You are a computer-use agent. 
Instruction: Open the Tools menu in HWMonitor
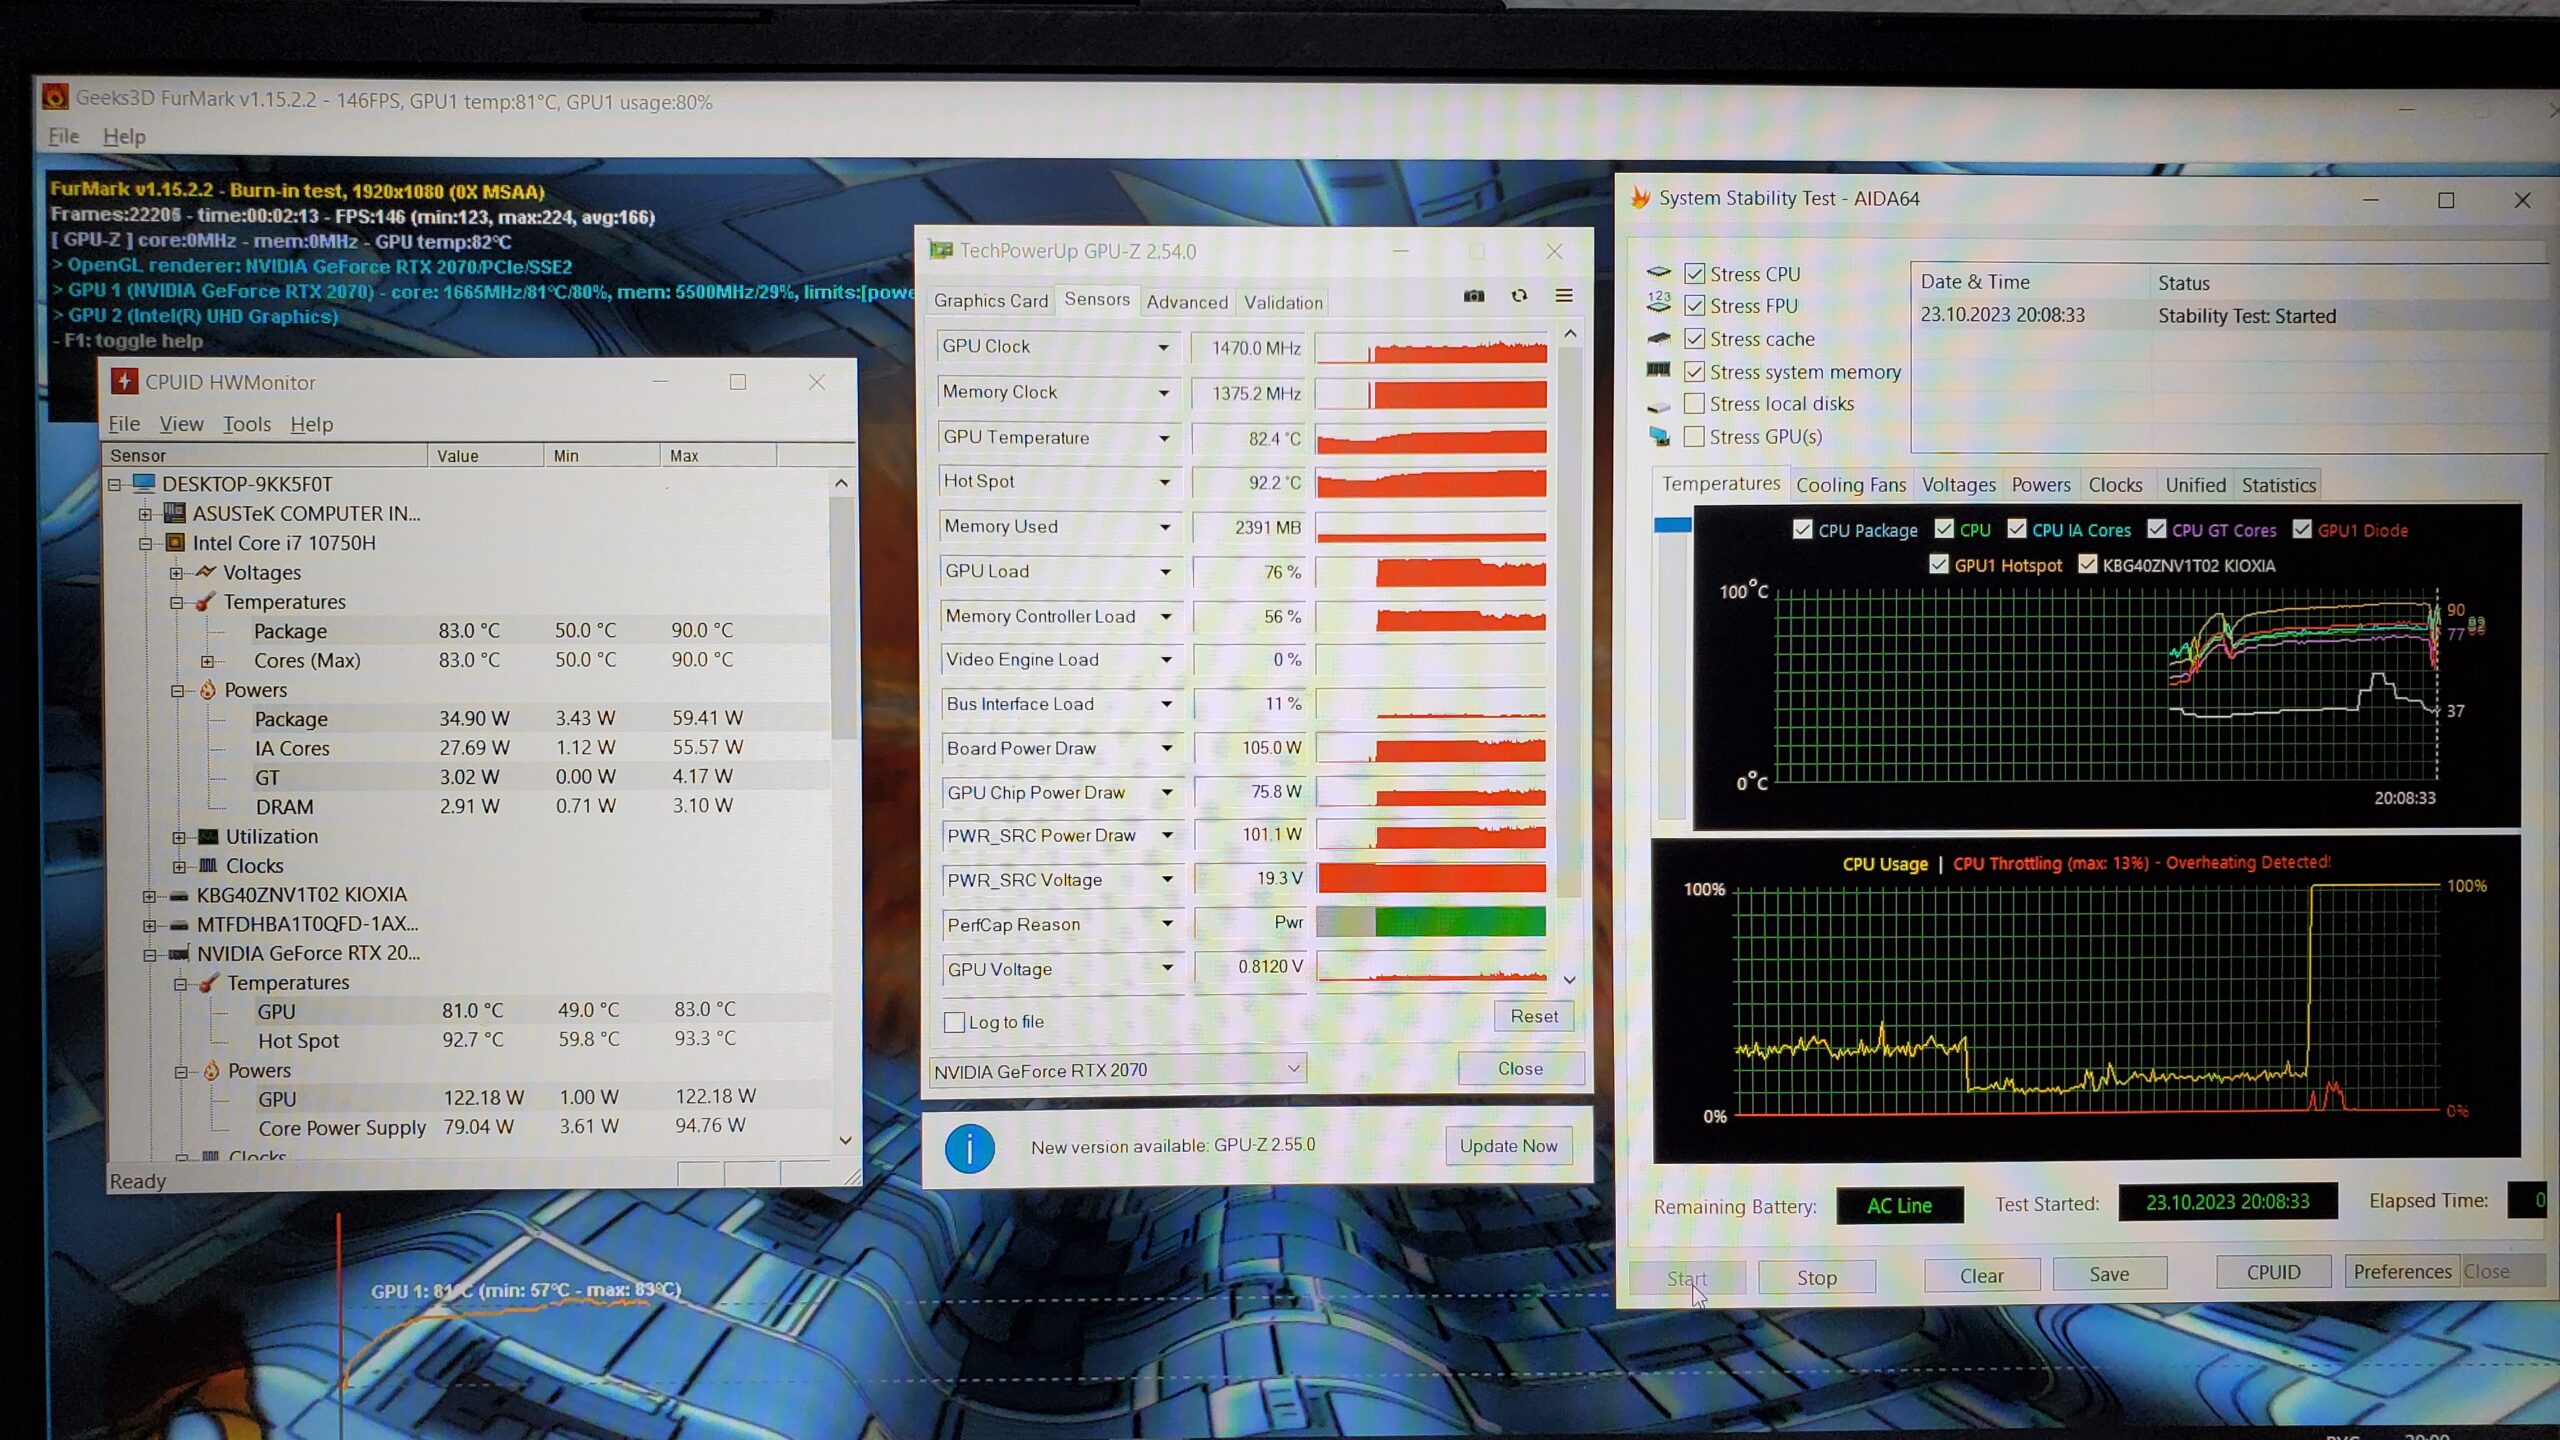click(246, 424)
